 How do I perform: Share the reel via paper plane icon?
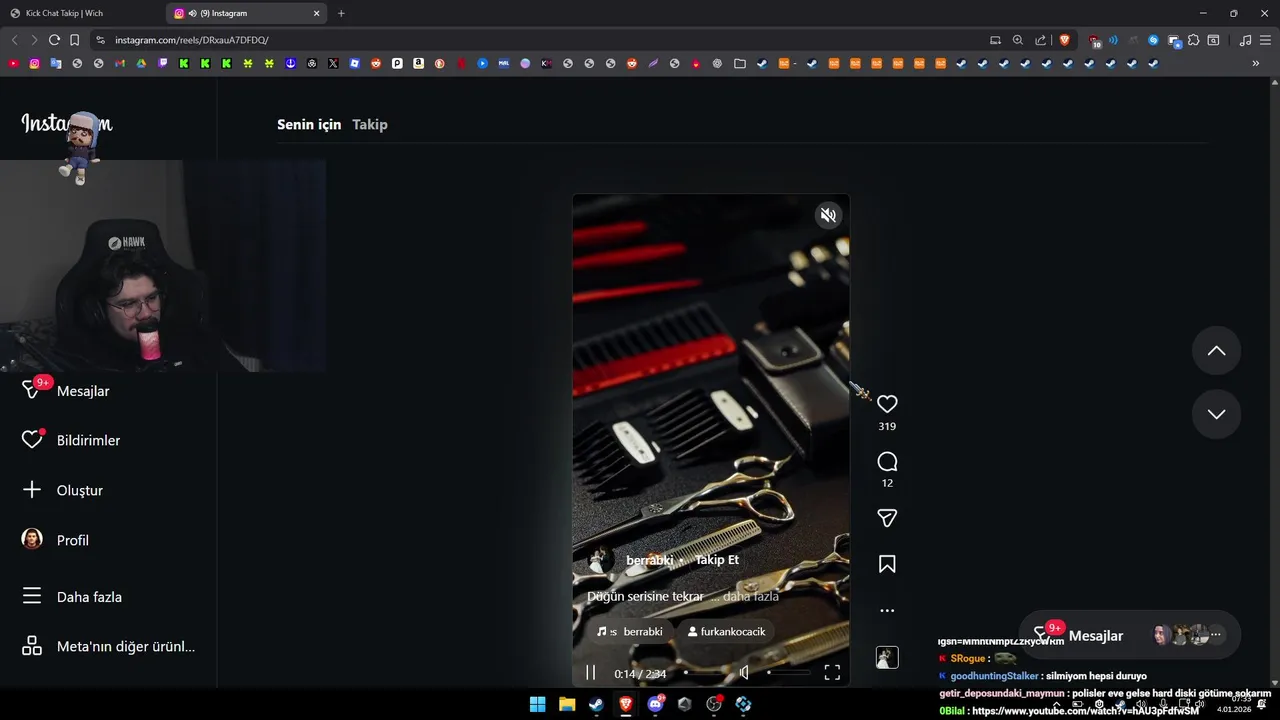pyautogui.click(x=887, y=518)
